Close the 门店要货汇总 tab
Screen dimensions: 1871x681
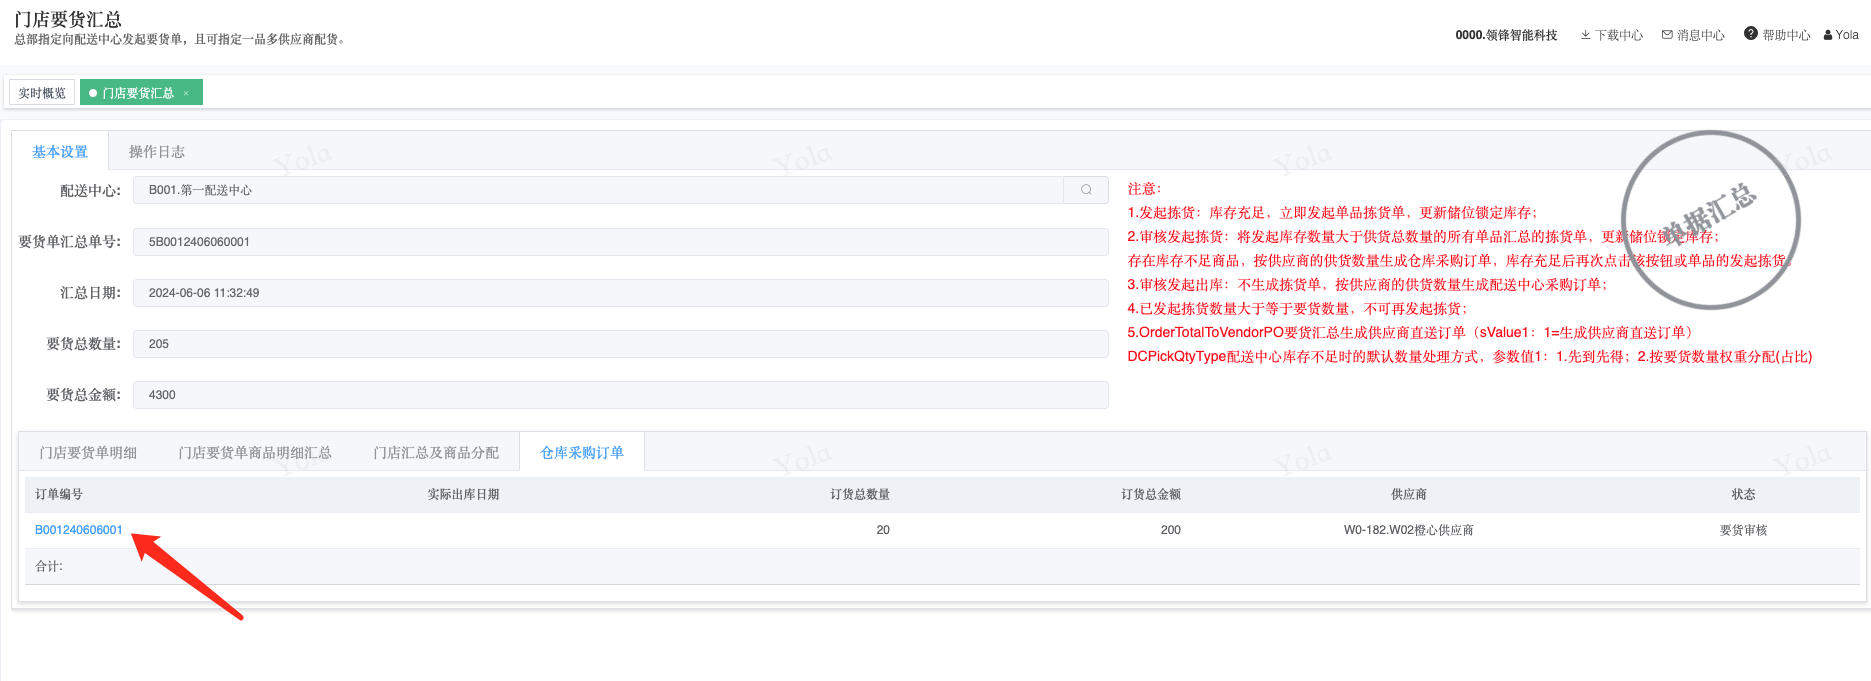[x=186, y=93]
